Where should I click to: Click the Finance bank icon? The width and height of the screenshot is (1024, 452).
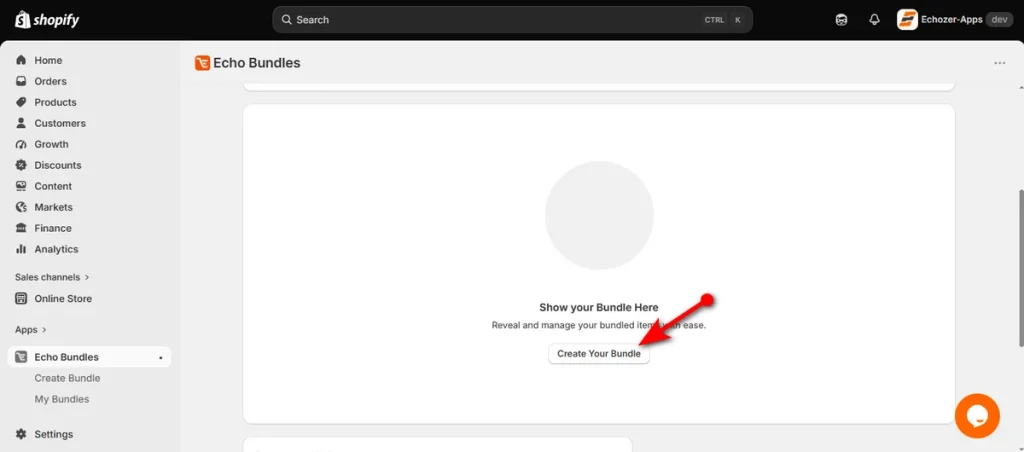(x=21, y=228)
